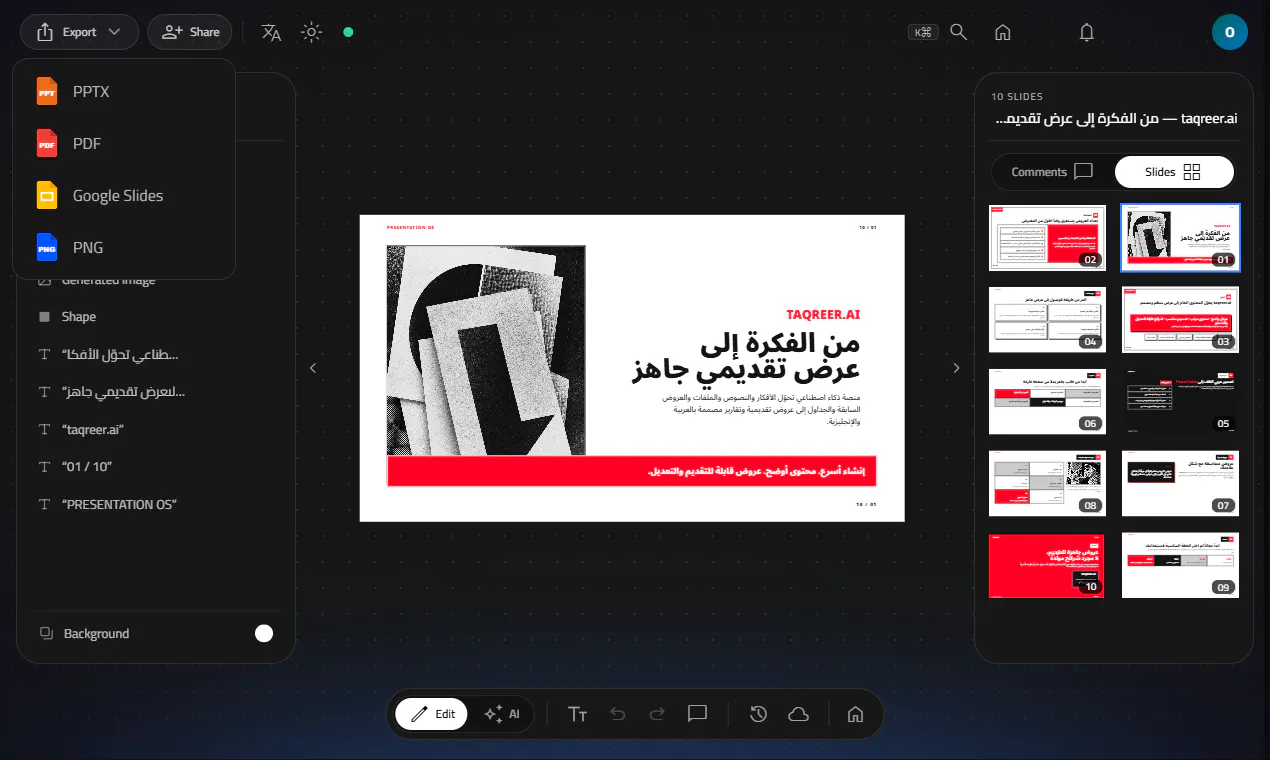Select slide 04 thumbnail
1270x760 pixels.
[x=1047, y=320]
